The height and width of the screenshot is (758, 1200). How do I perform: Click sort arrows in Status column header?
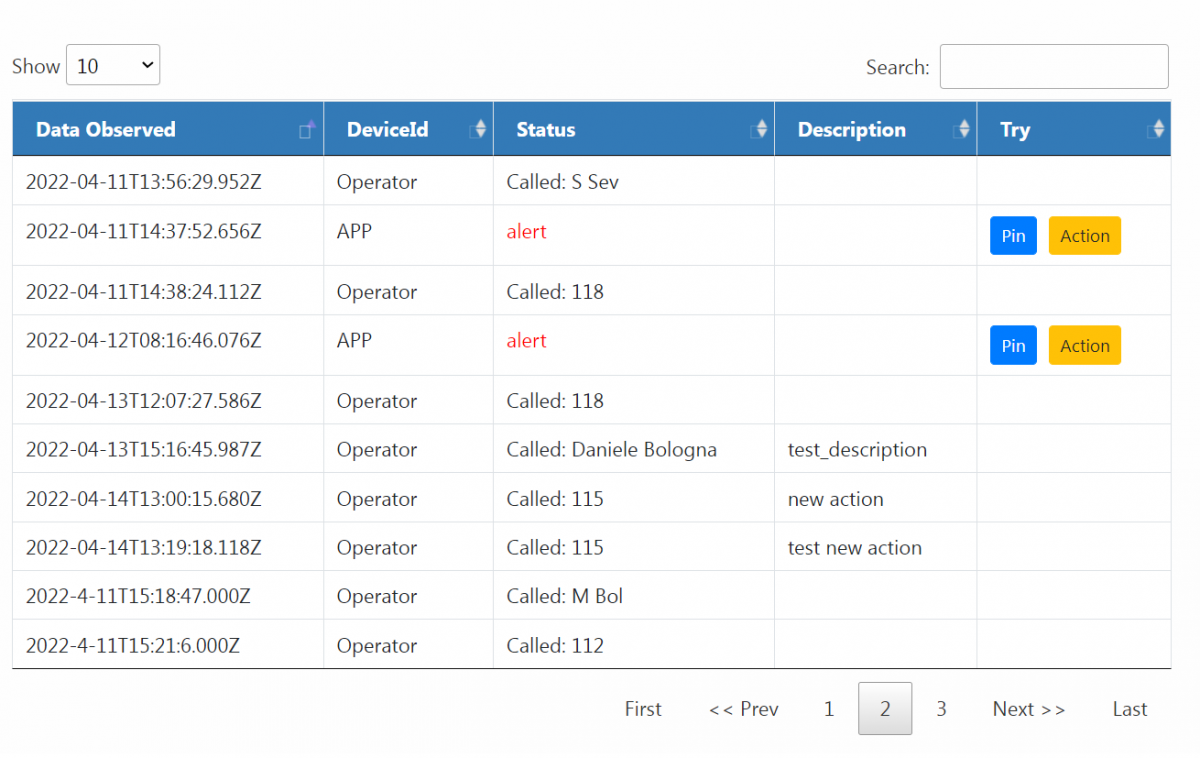coord(760,129)
